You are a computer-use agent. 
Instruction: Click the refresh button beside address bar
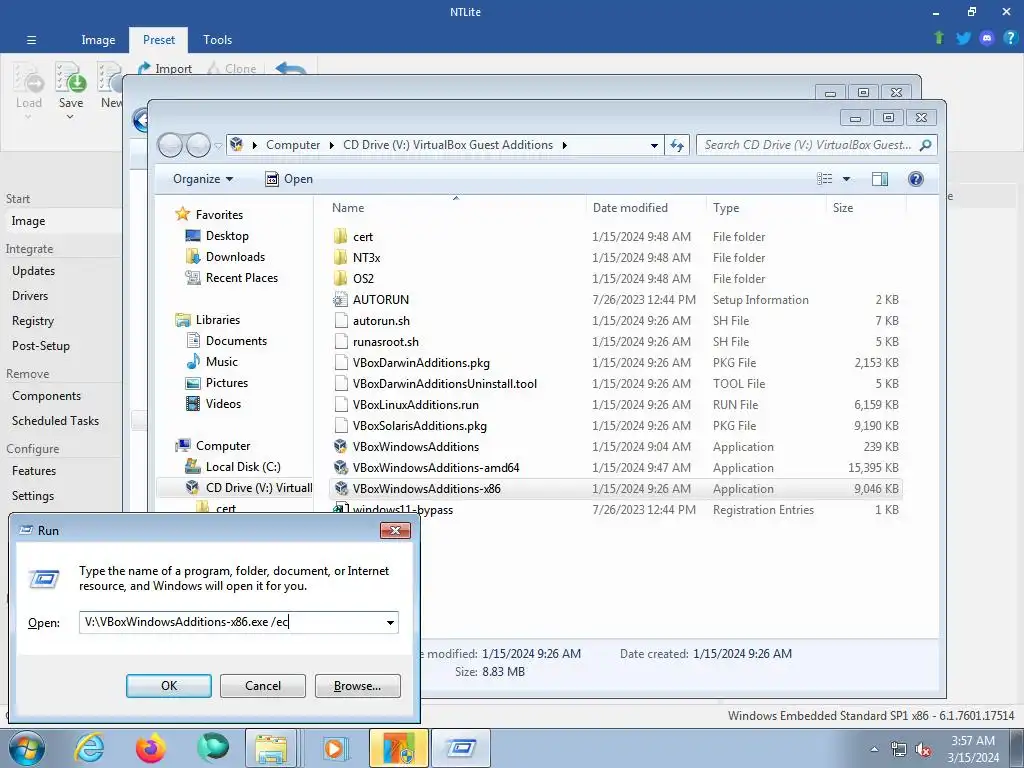677,145
